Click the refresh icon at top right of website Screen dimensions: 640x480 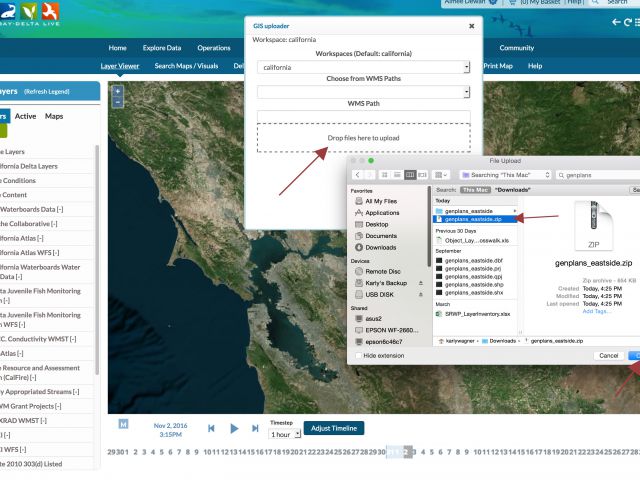tap(628, 22)
